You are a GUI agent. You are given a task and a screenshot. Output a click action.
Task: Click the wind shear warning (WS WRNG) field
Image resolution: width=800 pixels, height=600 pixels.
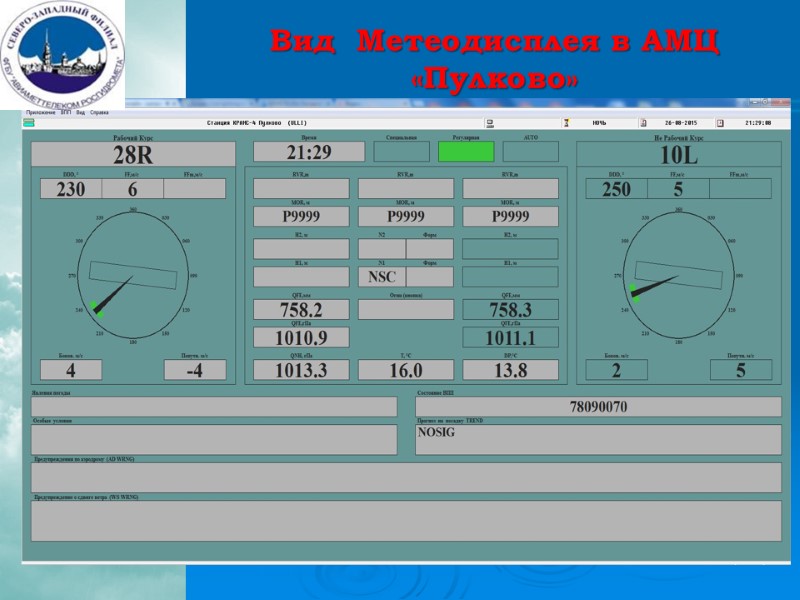[406, 521]
